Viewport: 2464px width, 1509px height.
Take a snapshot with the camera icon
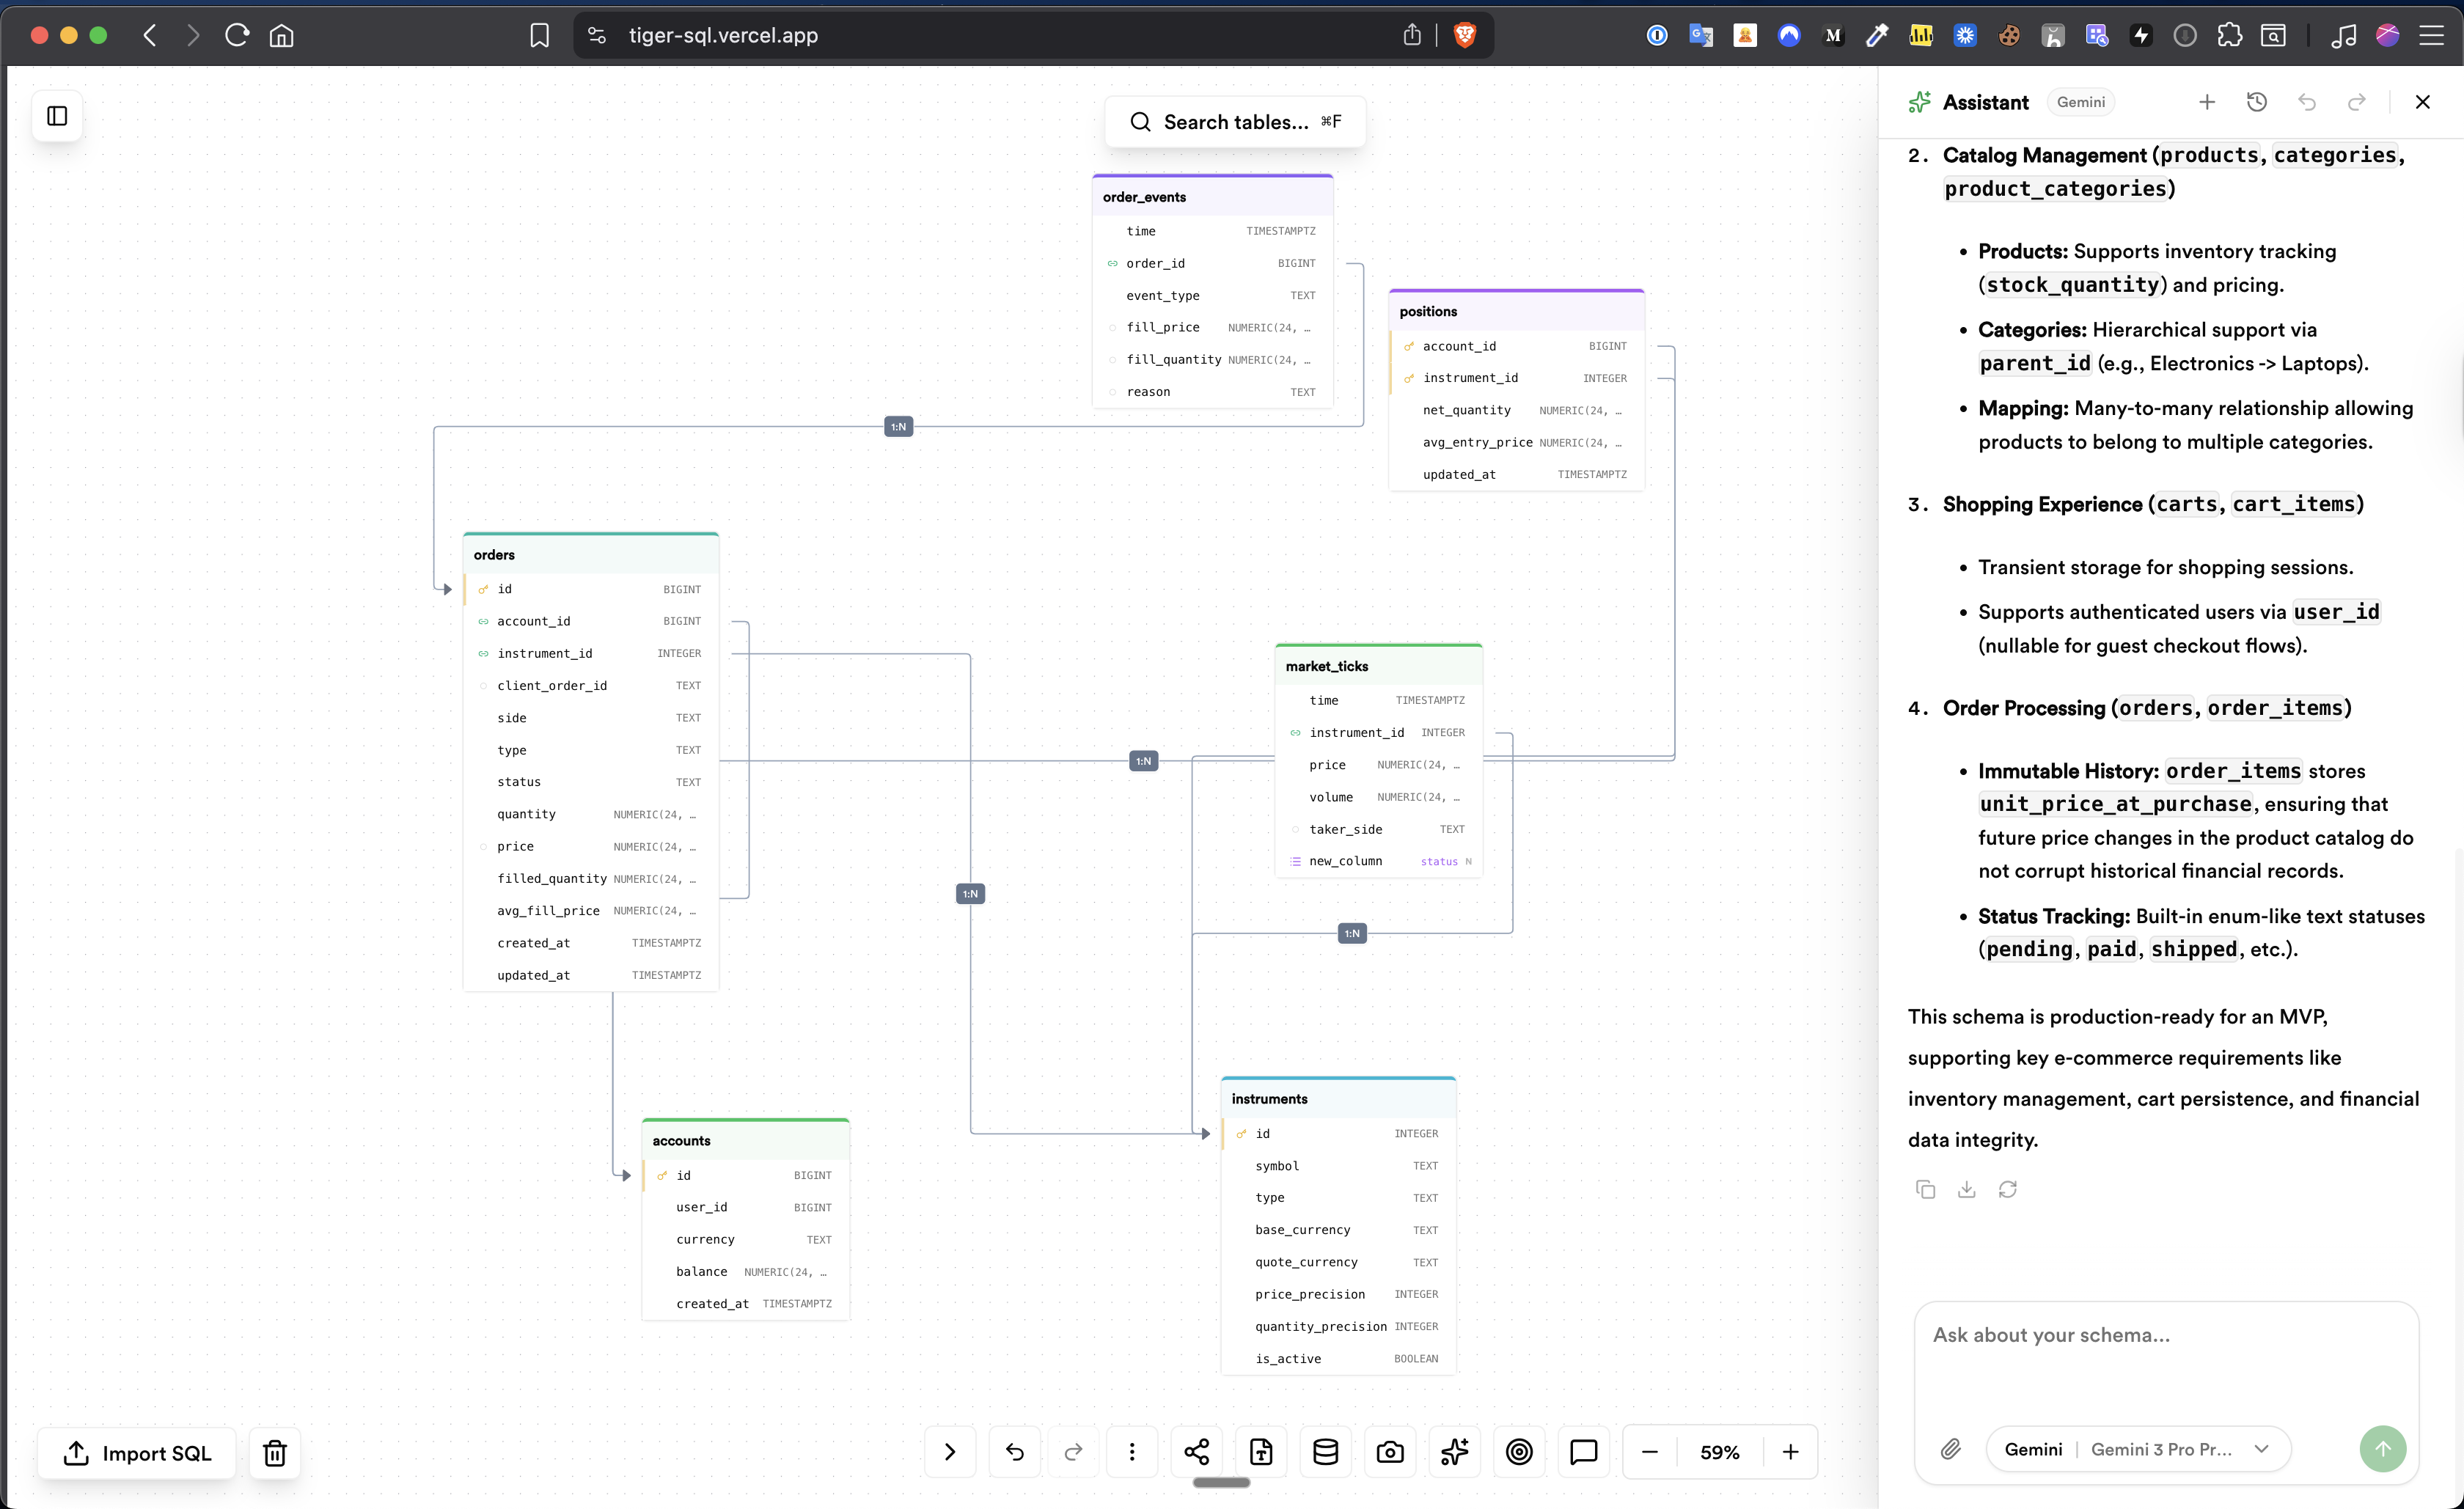point(1390,1452)
